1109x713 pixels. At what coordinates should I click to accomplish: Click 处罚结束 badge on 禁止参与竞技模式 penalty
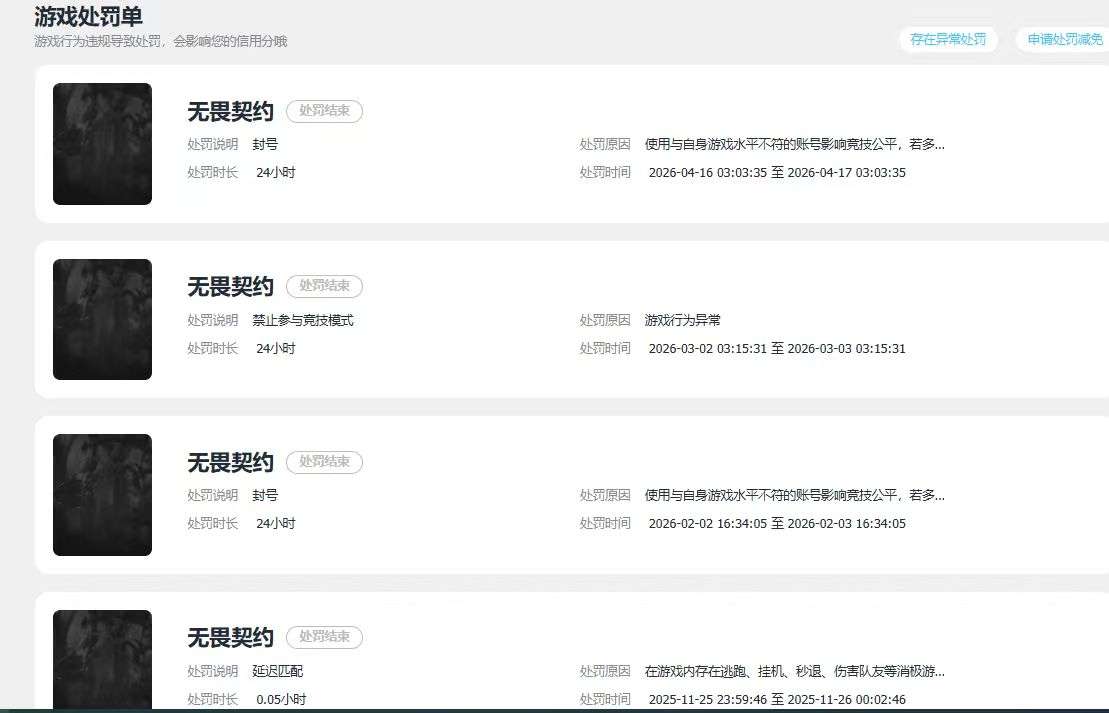(x=325, y=286)
